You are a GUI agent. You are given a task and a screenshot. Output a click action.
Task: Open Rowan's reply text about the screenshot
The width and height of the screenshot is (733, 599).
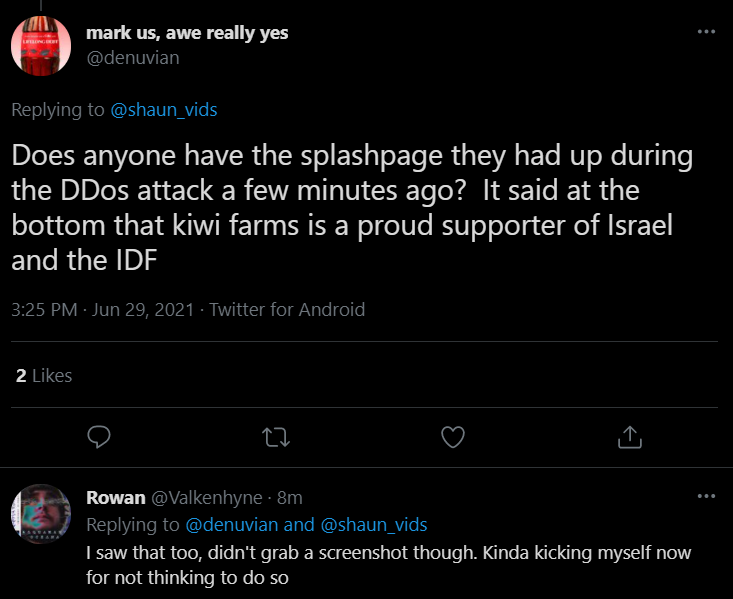pos(388,565)
